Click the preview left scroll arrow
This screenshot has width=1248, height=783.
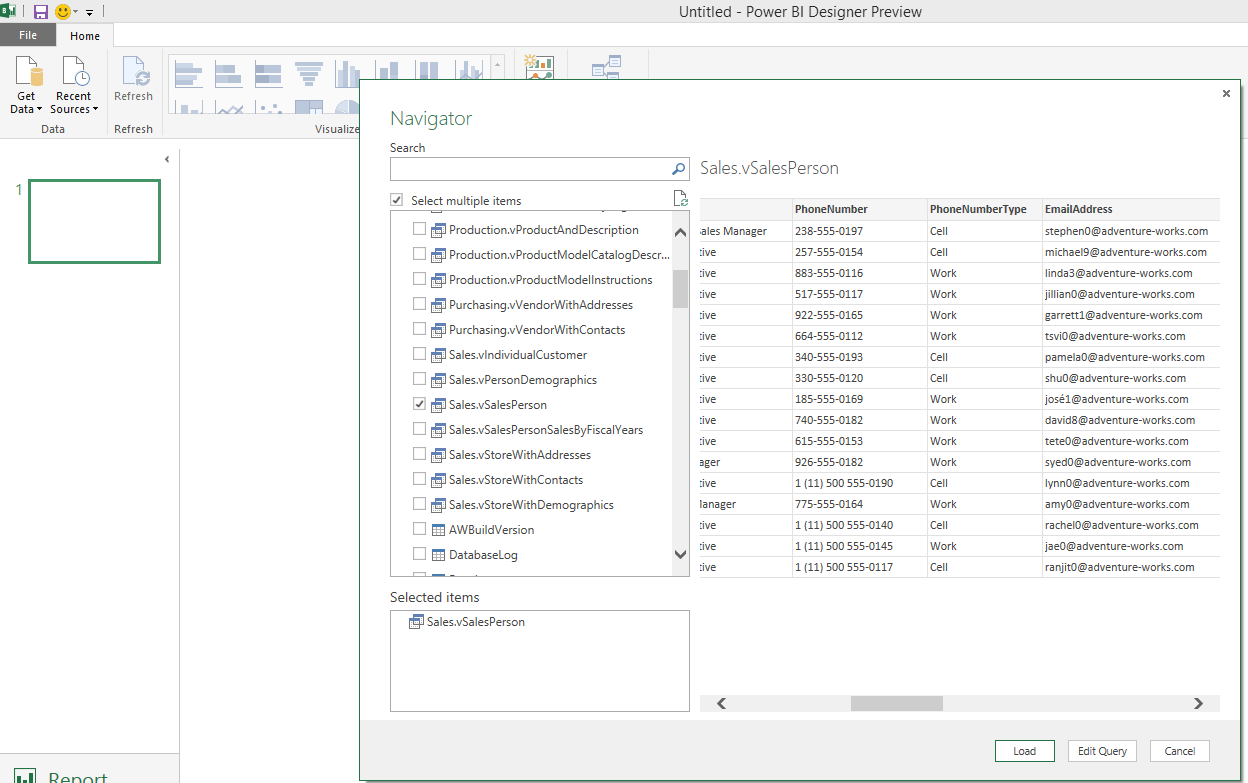(721, 704)
